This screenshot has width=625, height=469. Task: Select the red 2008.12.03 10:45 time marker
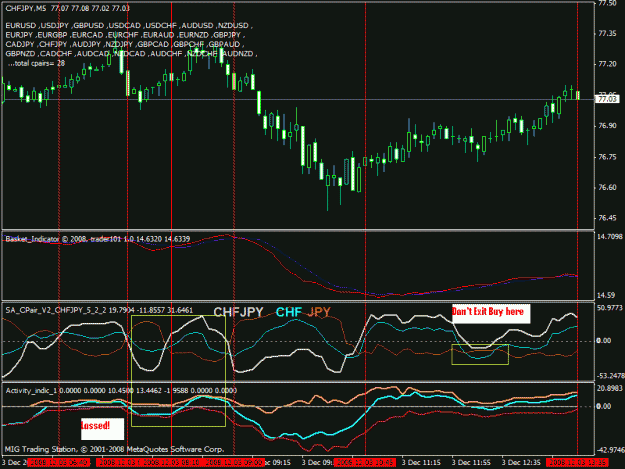pos(365,463)
